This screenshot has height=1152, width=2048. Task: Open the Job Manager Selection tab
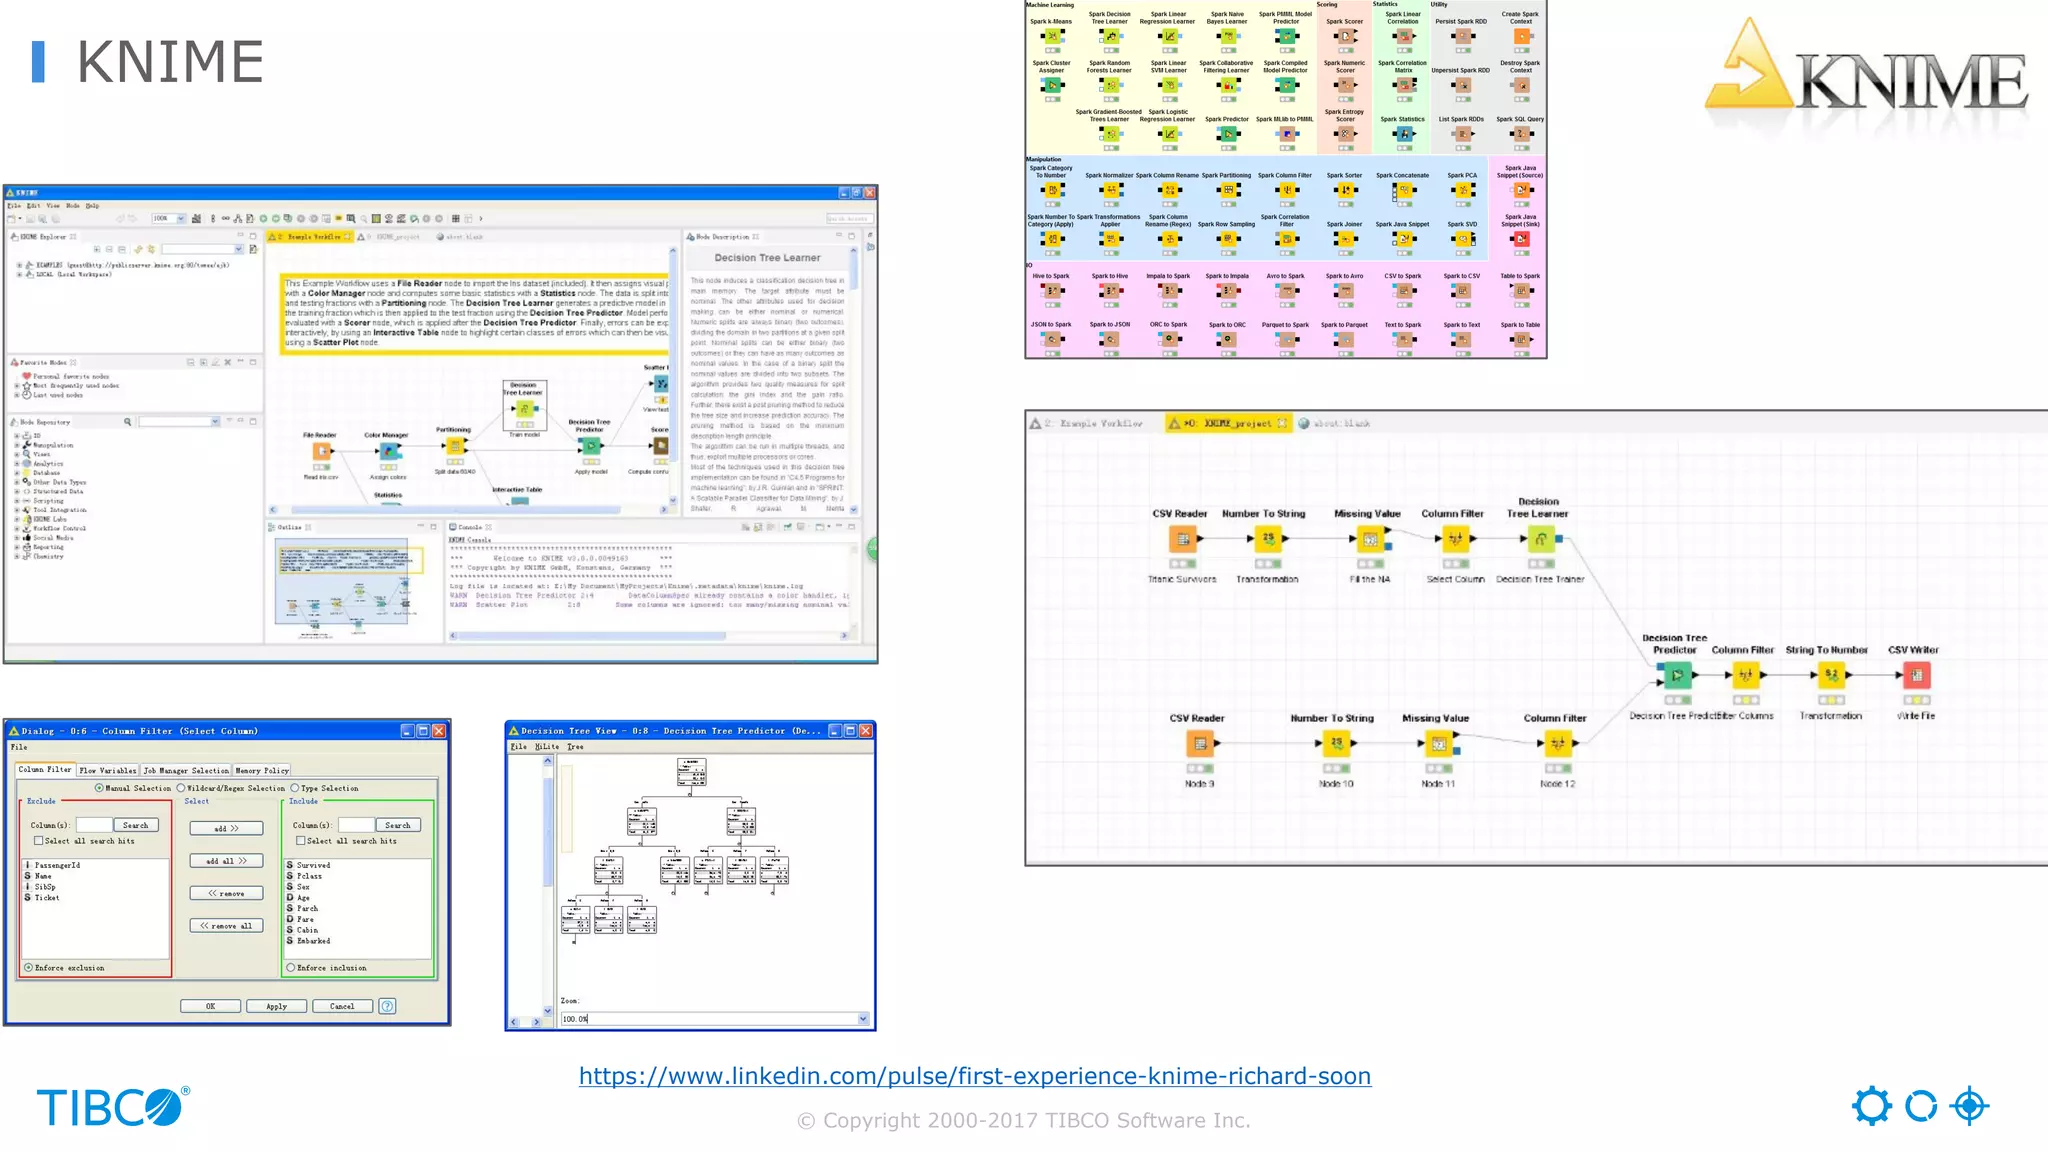click(x=186, y=770)
